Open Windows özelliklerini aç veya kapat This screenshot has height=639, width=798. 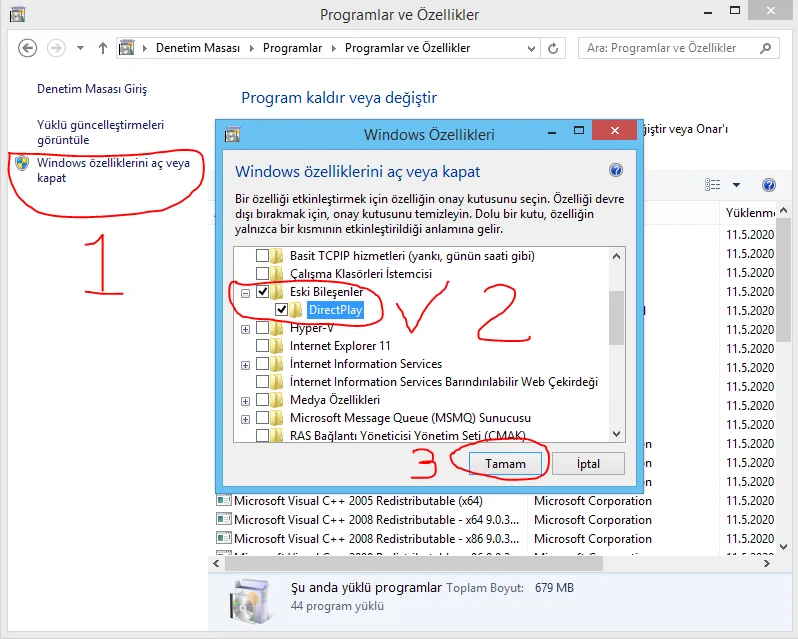click(x=113, y=170)
